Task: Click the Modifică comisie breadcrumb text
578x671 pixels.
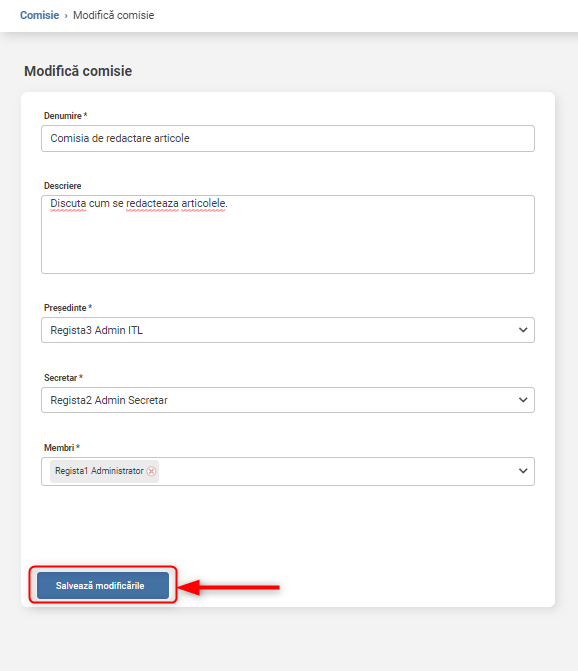Action: [x=113, y=15]
